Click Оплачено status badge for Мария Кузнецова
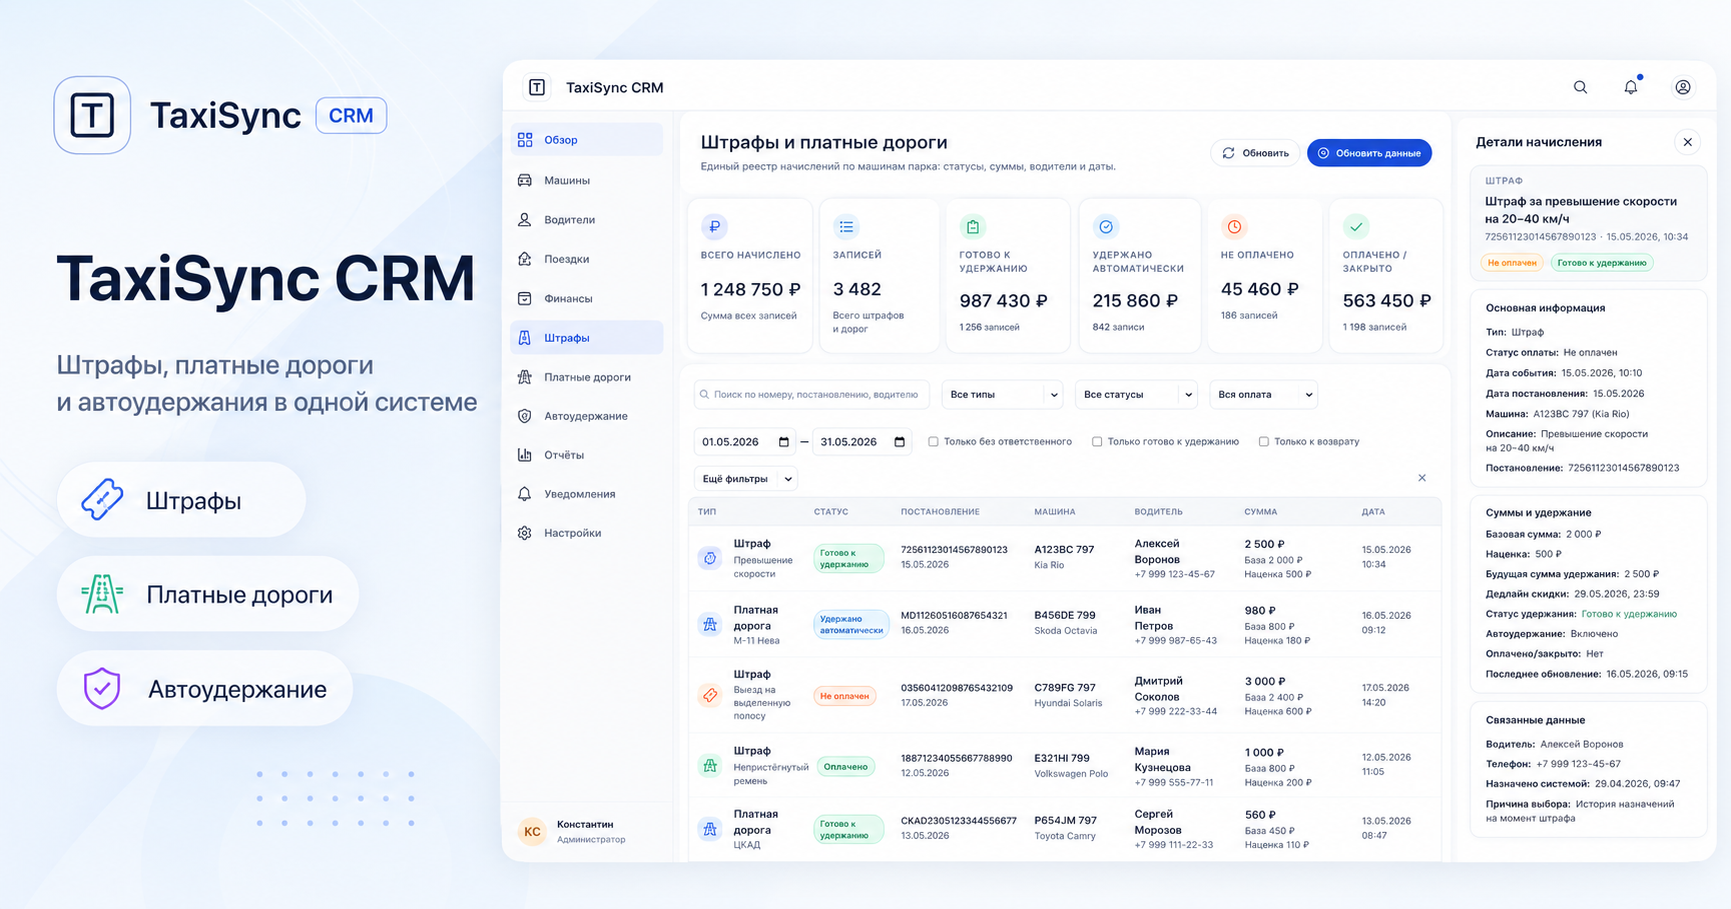Image resolution: width=1731 pixels, height=909 pixels. (x=846, y=767)
